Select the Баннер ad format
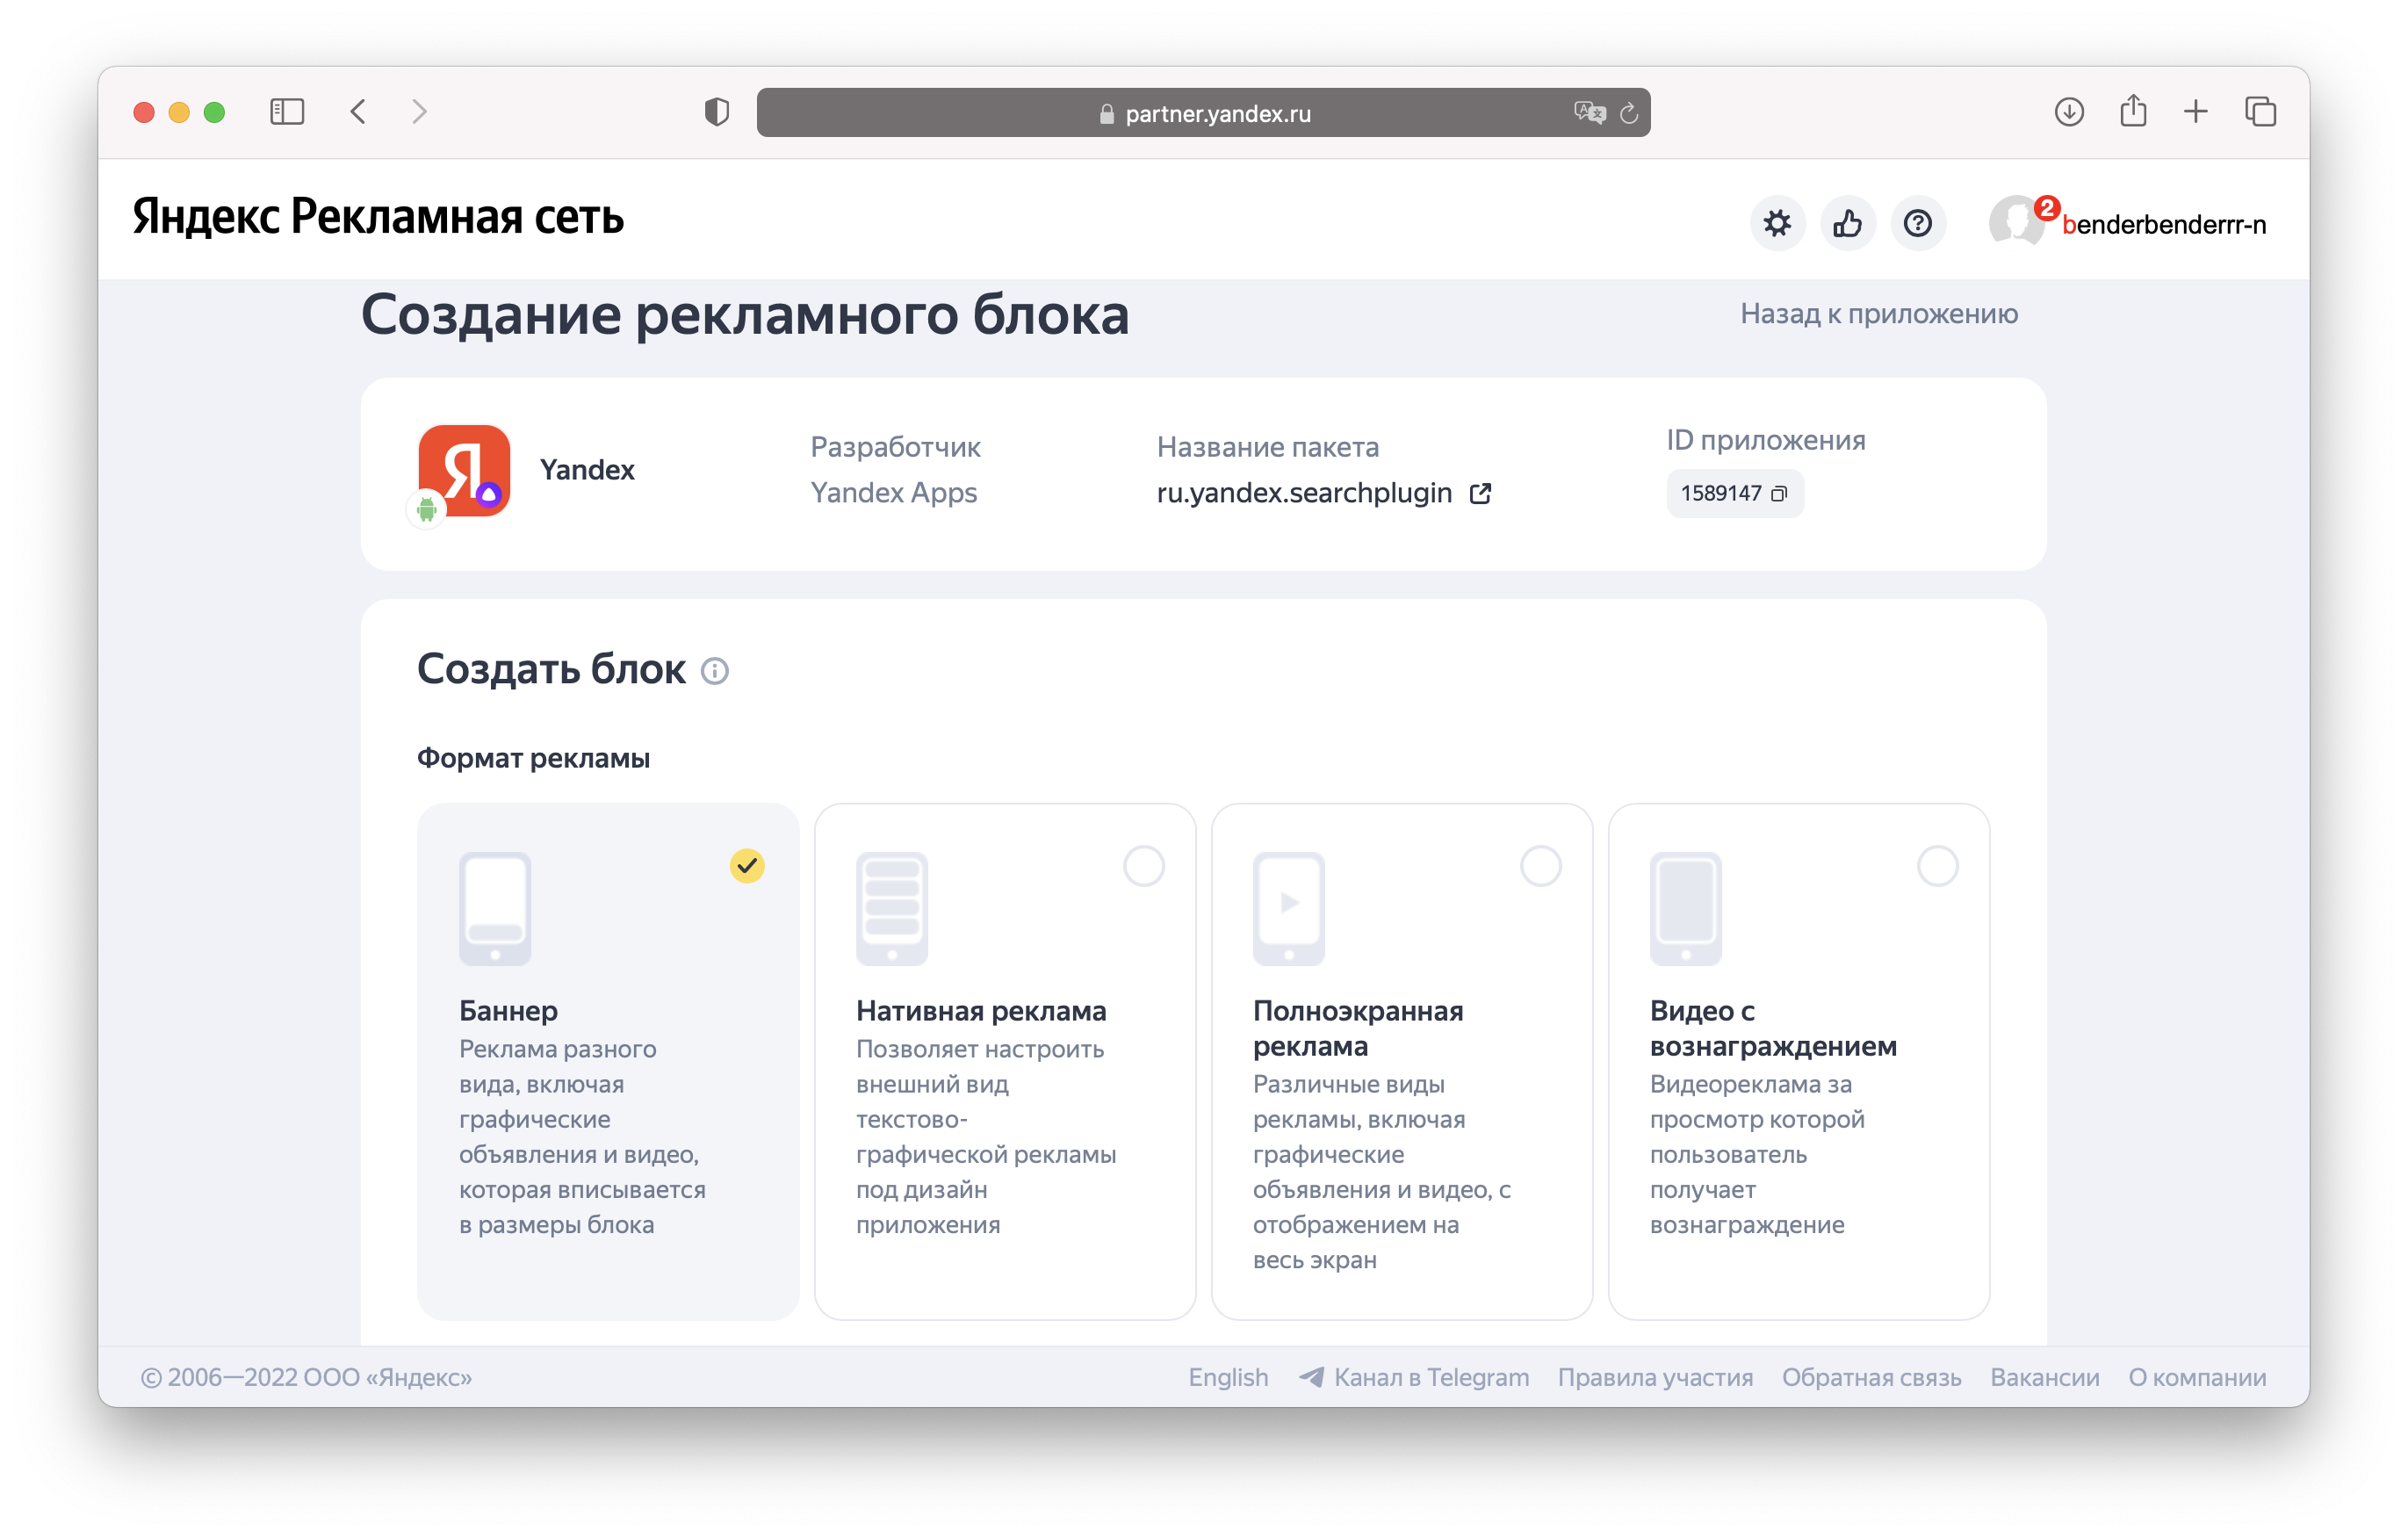 coord(608,1060)
